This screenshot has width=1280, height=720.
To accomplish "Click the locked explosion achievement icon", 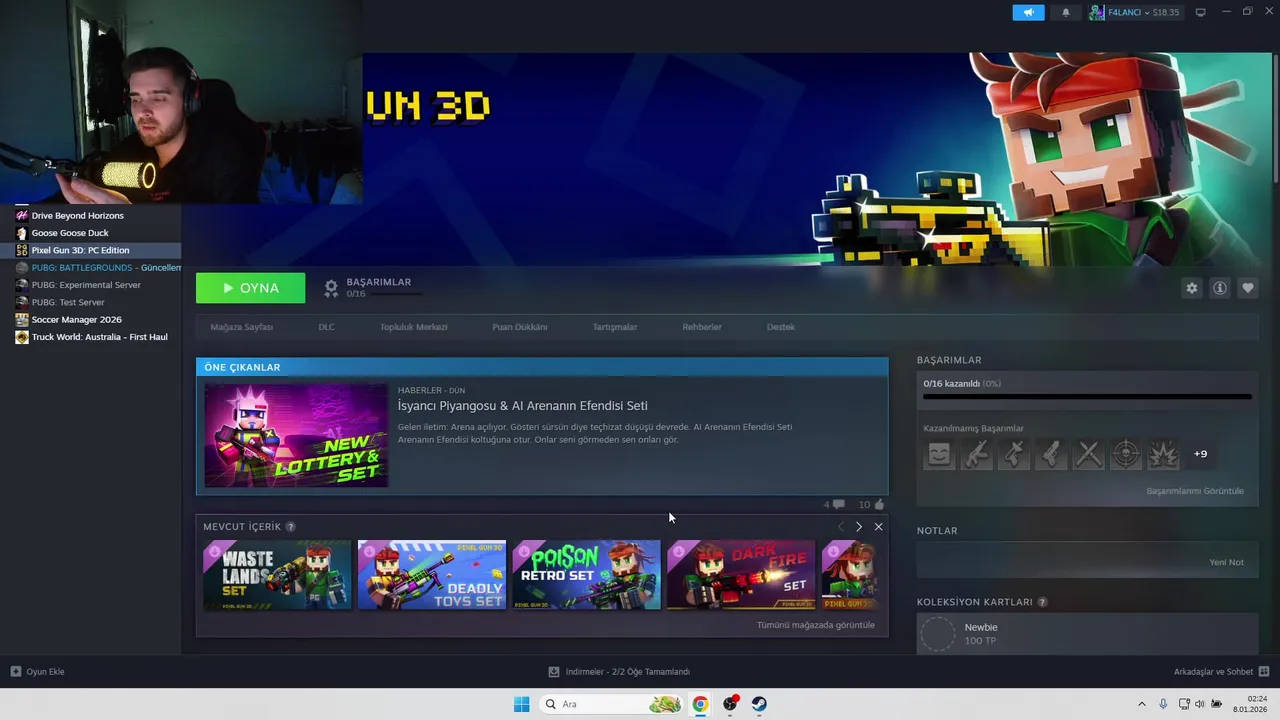I will pos(1163,455).
